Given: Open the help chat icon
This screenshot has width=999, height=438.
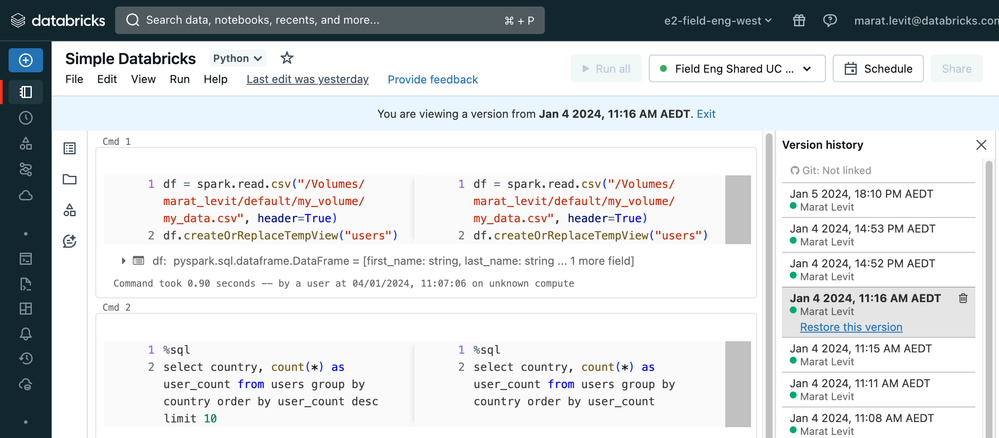Looking at the screenshot, I should (829, 20).
